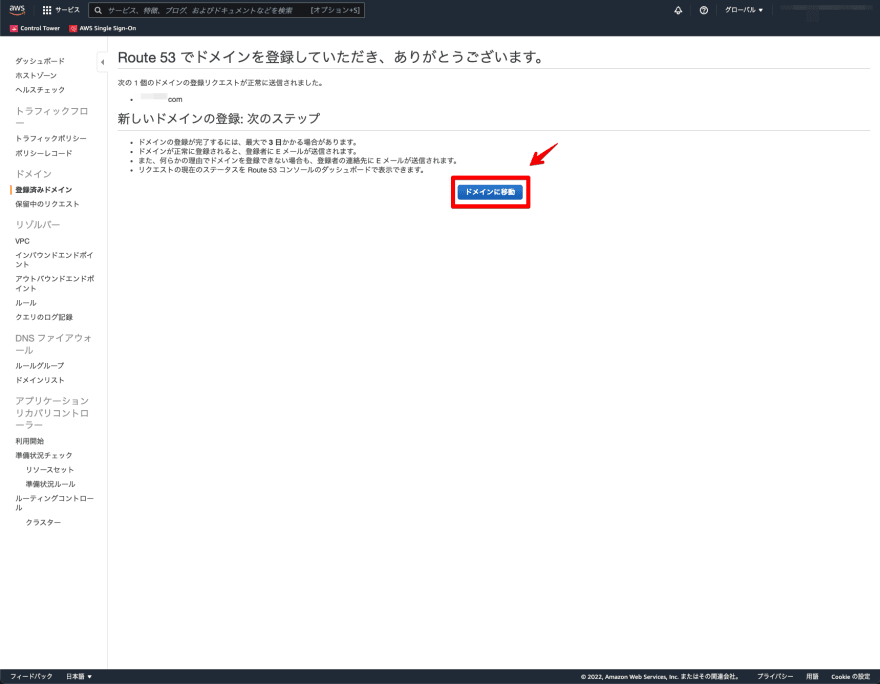Open ドメインリスト in sidebar

(40, 380)
